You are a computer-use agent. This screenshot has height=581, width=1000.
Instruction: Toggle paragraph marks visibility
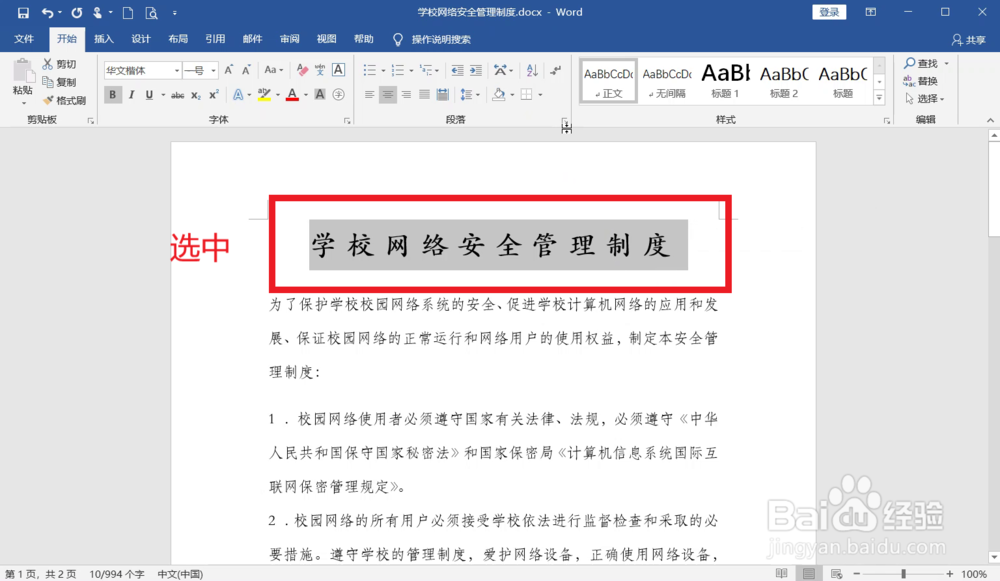[x=556, y=71]
